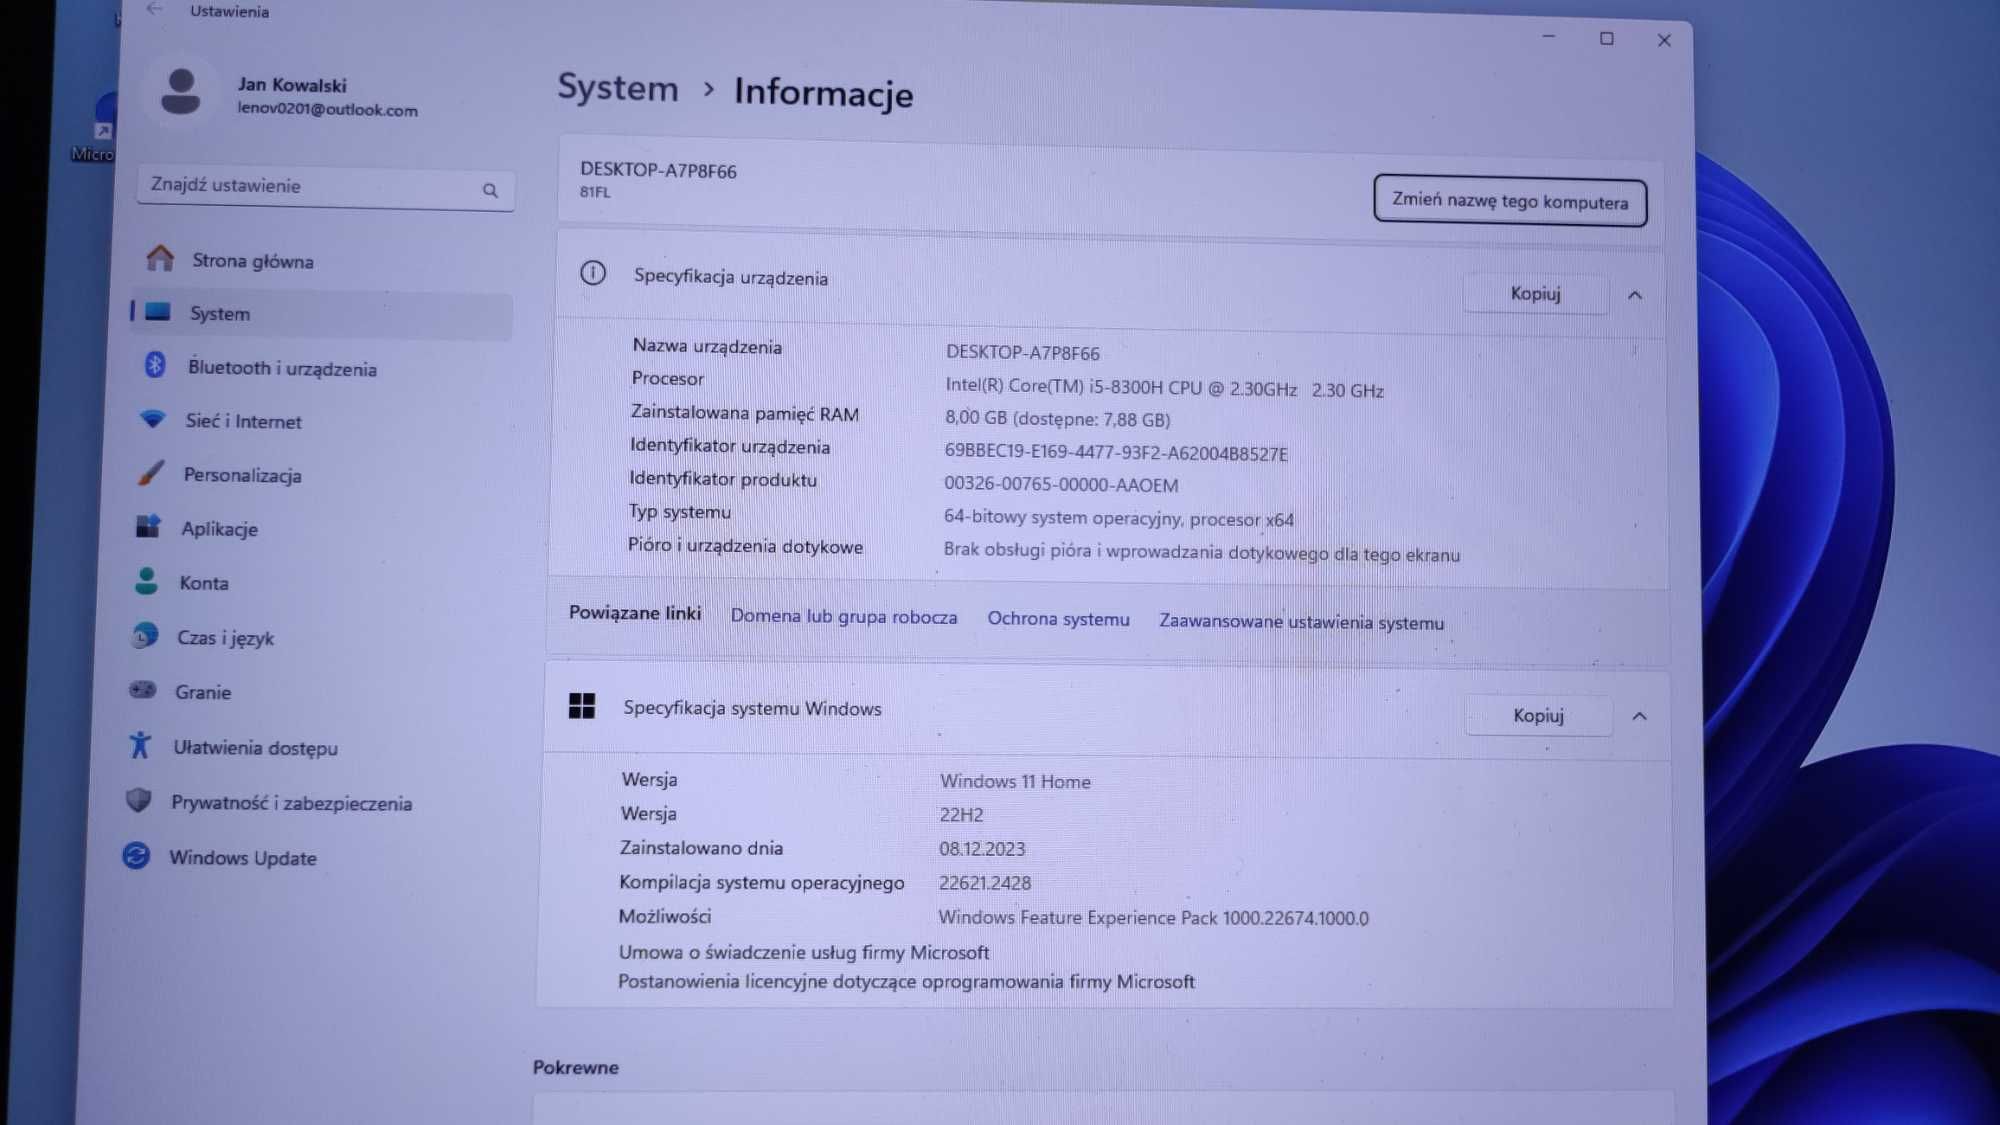2000x1125 pixels.
Task: Open Postanowienia licencyjne oprogramowania Microsoft link
Action: [906, 982]
